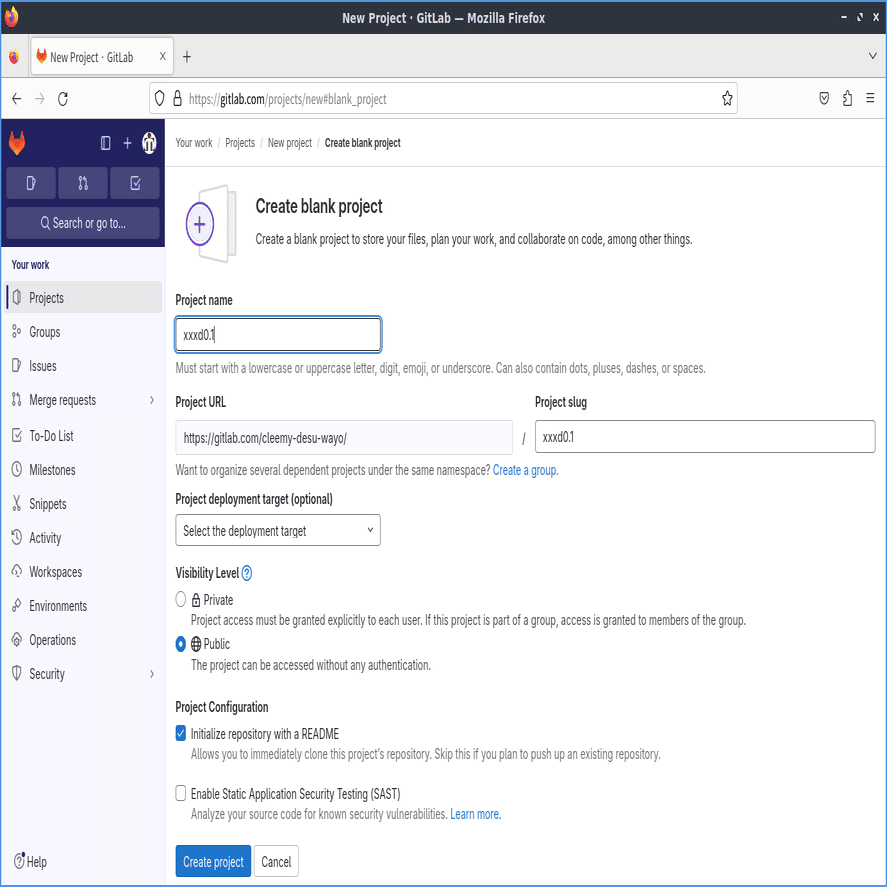
Task: Click the Cancel button
Action: click(276, 862)
